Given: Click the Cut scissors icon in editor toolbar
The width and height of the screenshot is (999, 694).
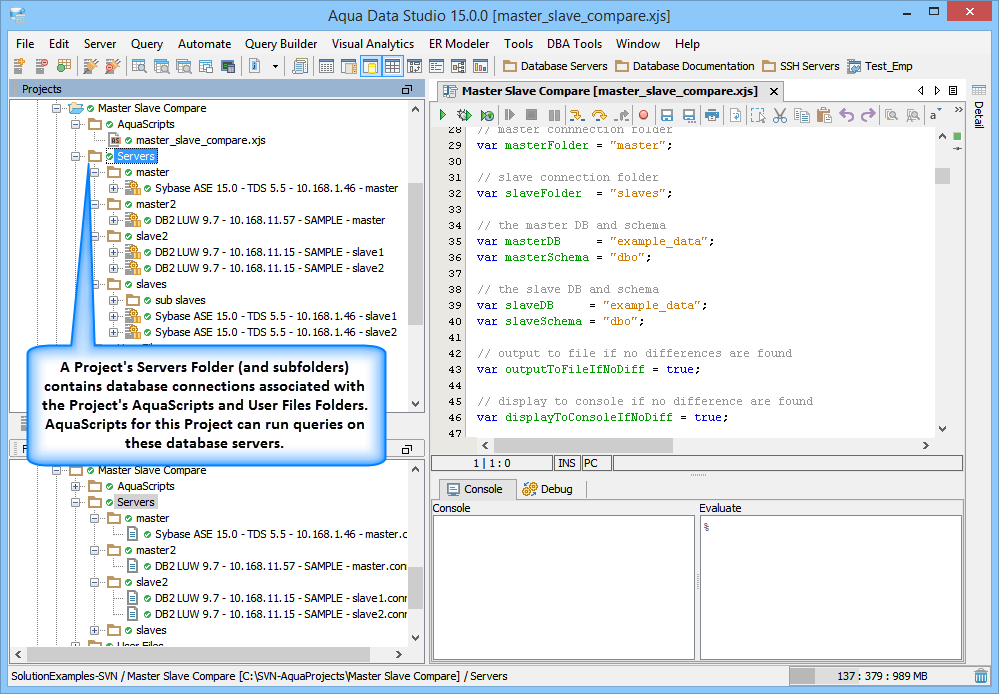Looking at the screenshot, I should point(780,115).
